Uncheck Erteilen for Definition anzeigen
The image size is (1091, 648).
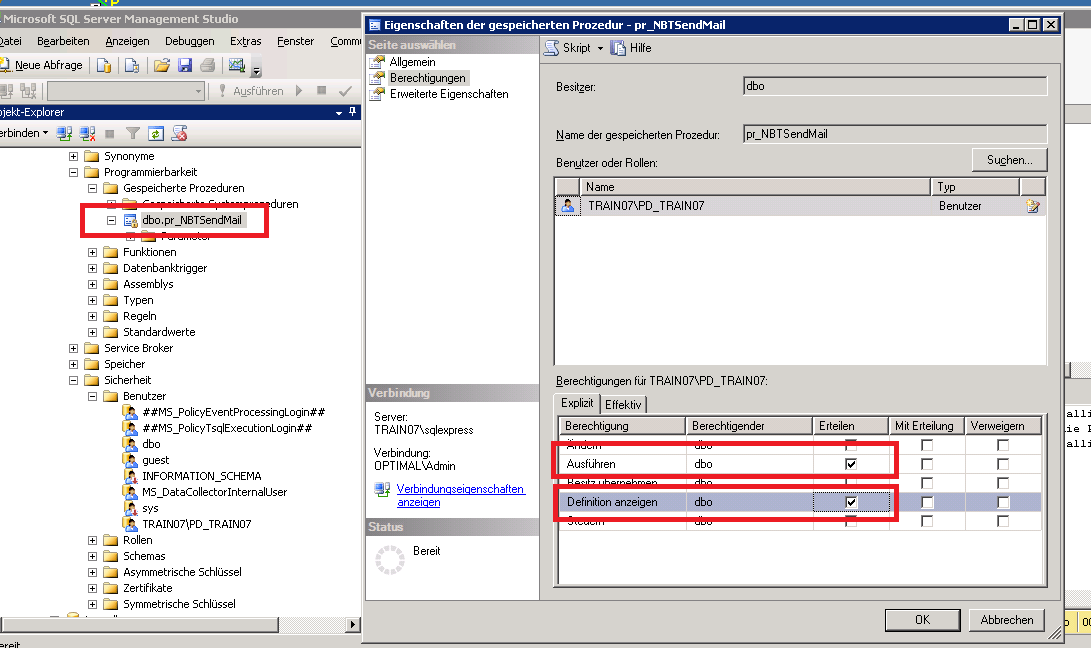click(851, 502)
